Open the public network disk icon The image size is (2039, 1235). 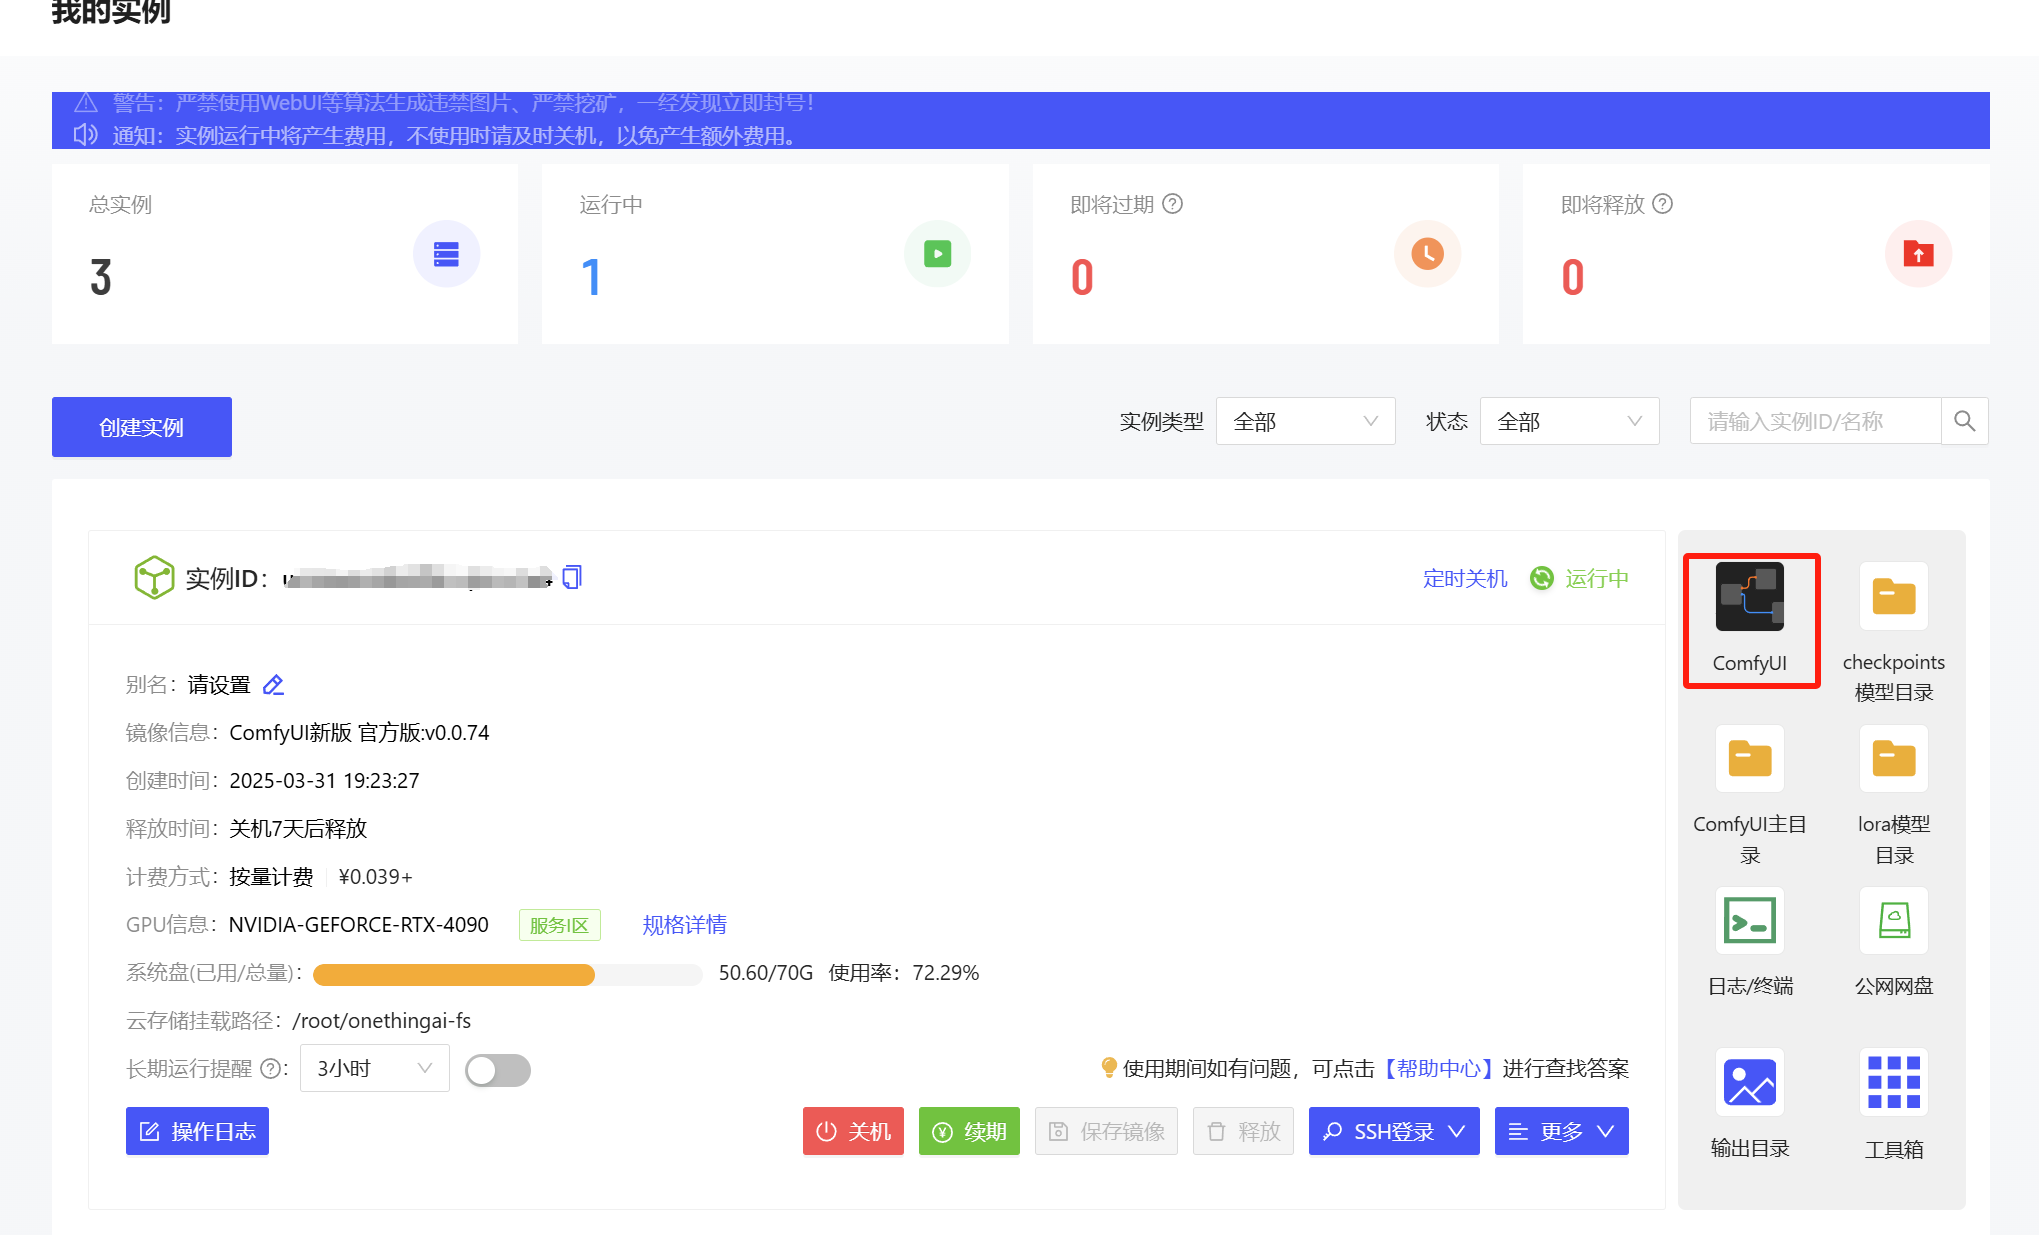click(1893, 921)
